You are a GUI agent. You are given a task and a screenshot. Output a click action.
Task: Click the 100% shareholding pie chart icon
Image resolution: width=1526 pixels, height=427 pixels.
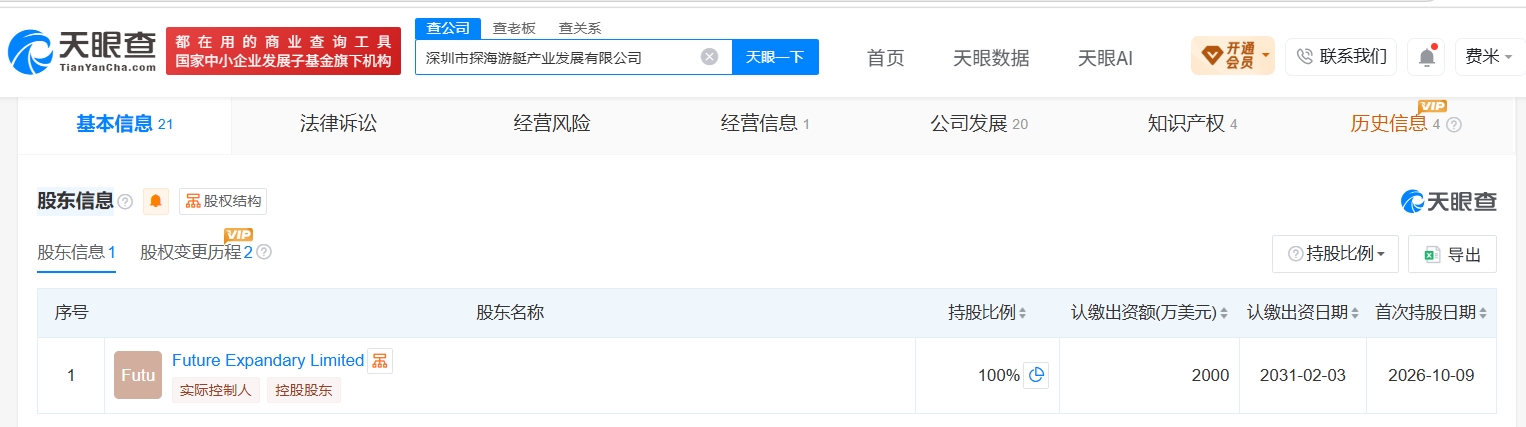coord(1036,376)
